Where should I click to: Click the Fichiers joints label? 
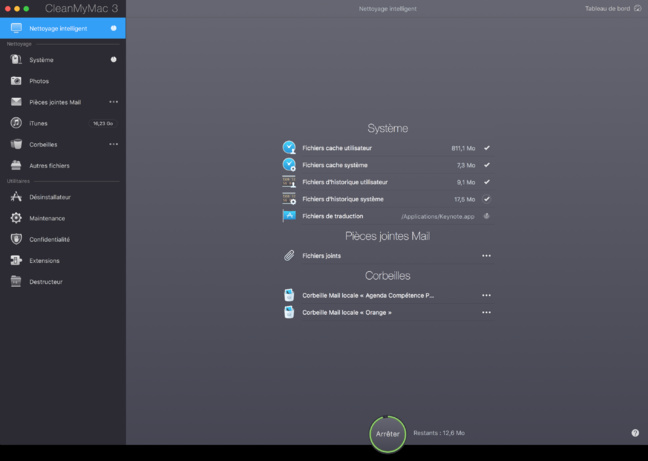tap(322, 256)
